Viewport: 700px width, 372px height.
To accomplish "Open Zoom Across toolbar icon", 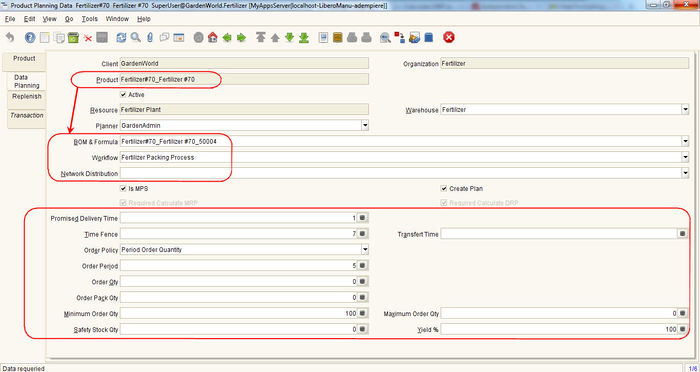I will [x=385, y=38].
